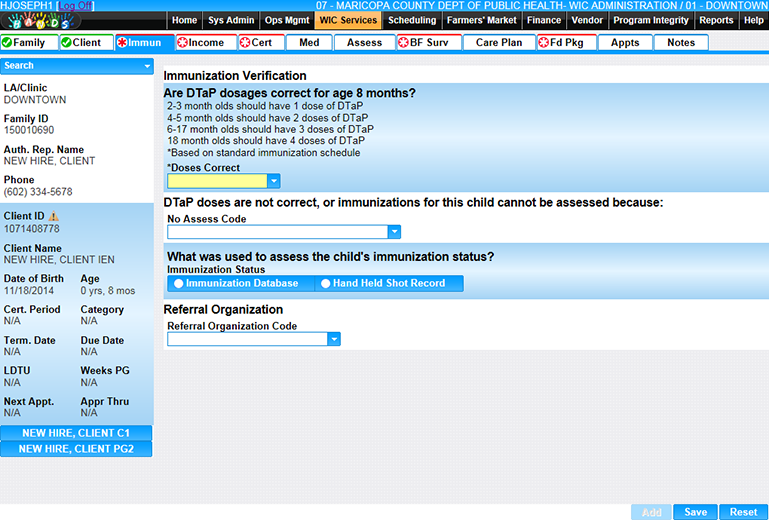Open the Program Integrity menu
Viewport: 769px width, 520px height.
pos(651,20)
